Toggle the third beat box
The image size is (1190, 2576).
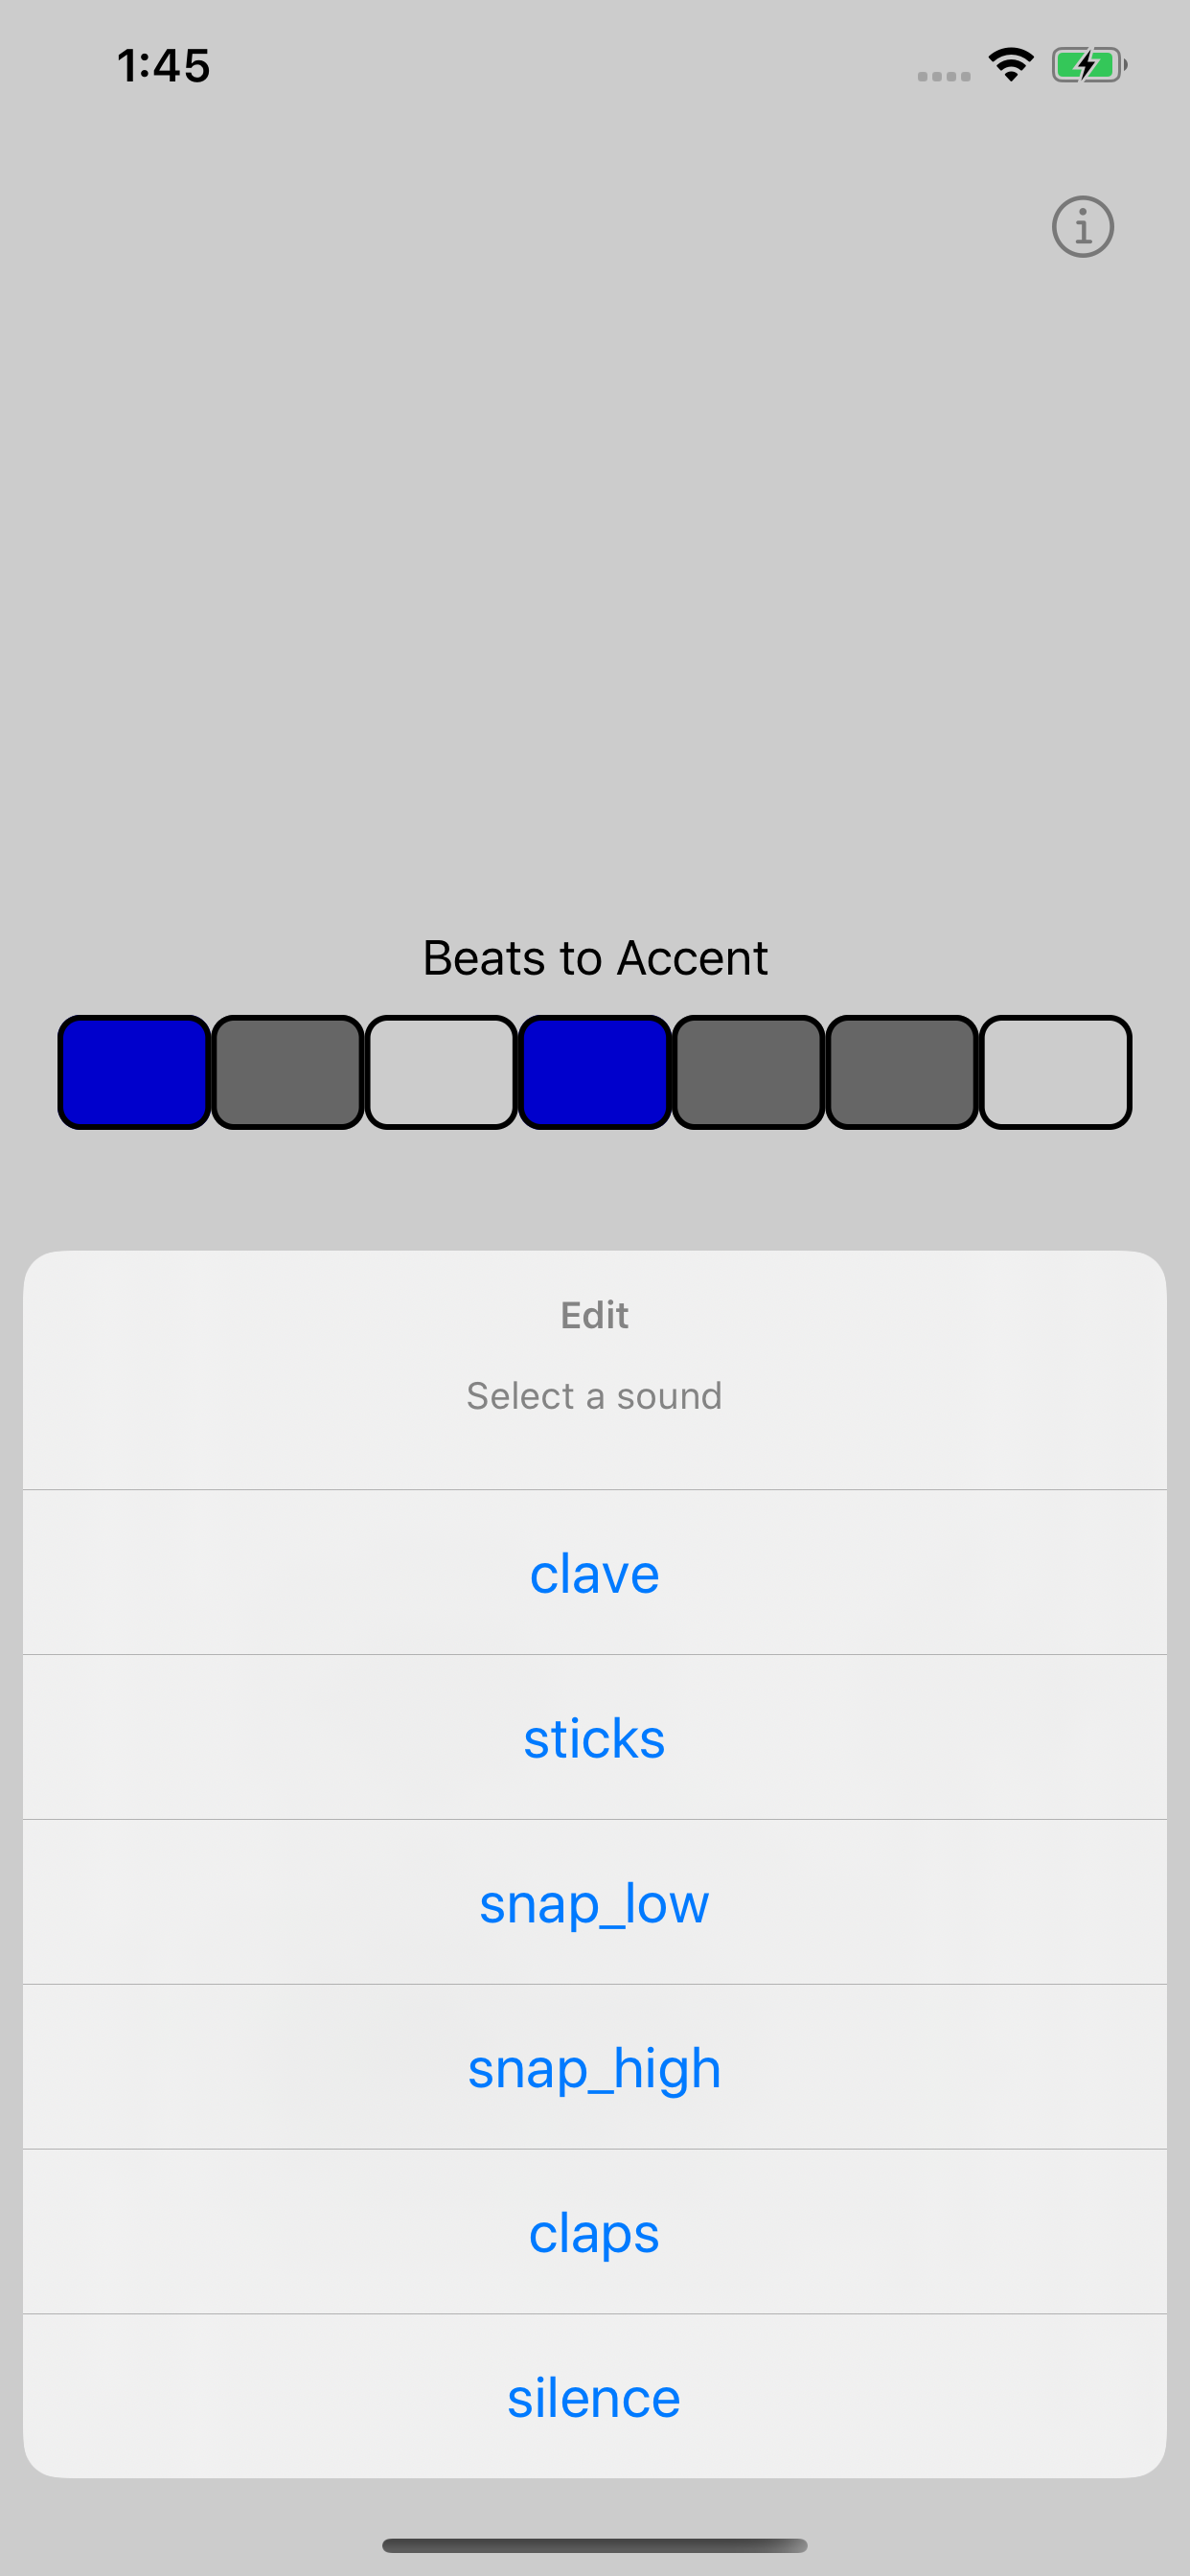441,1072
